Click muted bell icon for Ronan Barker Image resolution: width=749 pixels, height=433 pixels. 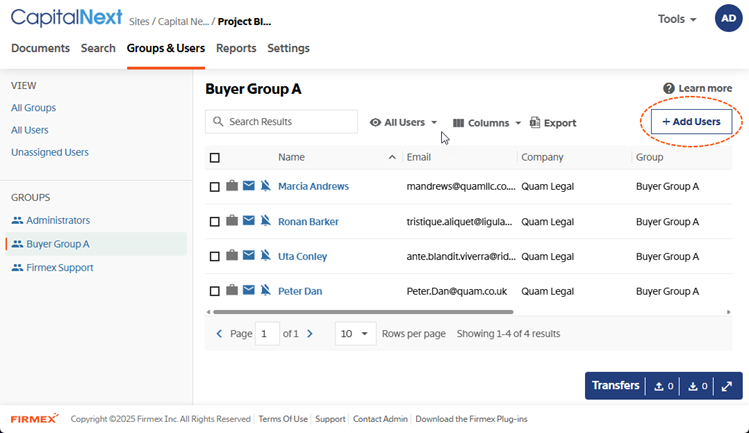coord(266,220)
